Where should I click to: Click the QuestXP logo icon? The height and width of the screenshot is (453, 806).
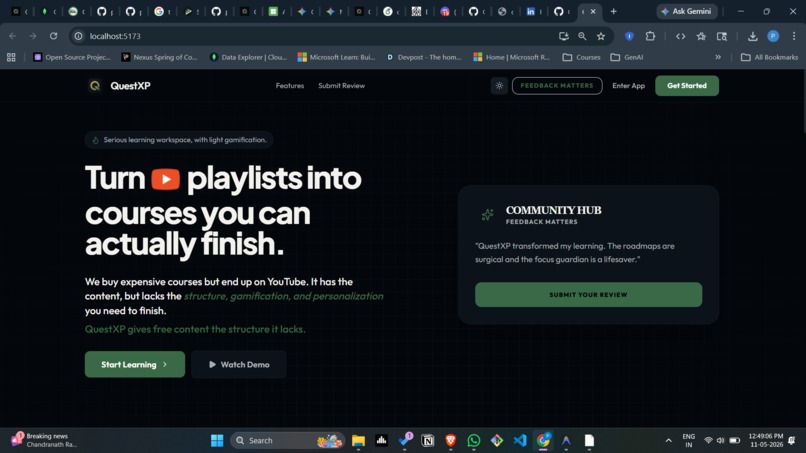pos(95,86)
